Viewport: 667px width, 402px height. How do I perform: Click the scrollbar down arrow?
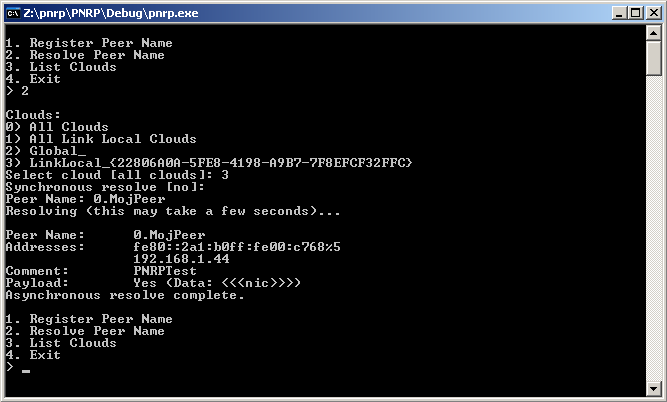click(x=653, y=388)
